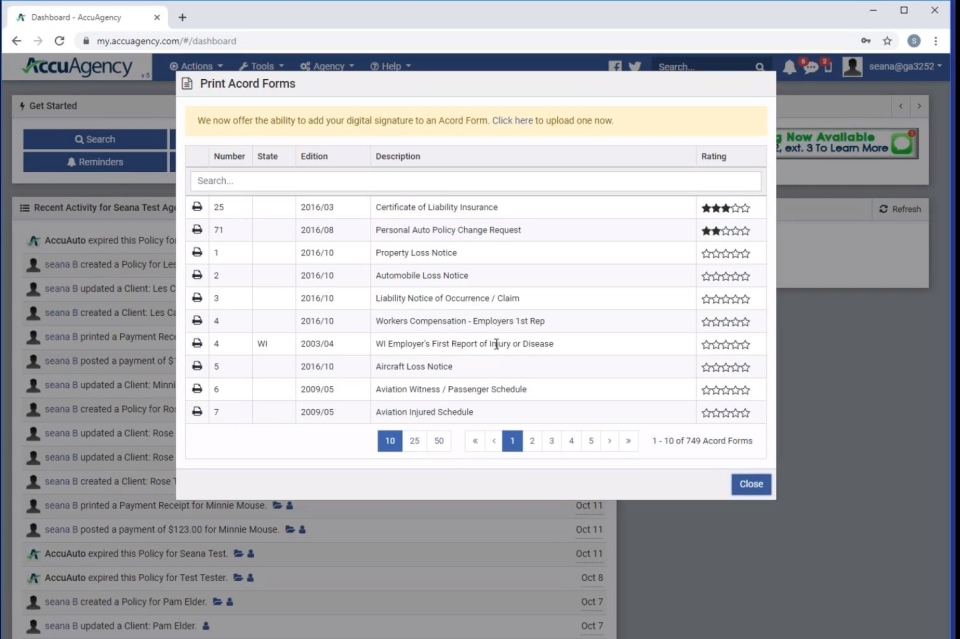Switch to page 2 of Acord Forms
The image size is (960, 639).
coord(532,440)
